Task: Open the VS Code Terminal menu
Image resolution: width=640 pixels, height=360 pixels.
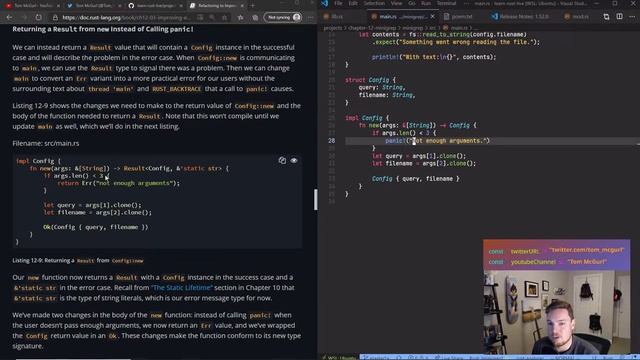Action: click(x=447, y=3)
